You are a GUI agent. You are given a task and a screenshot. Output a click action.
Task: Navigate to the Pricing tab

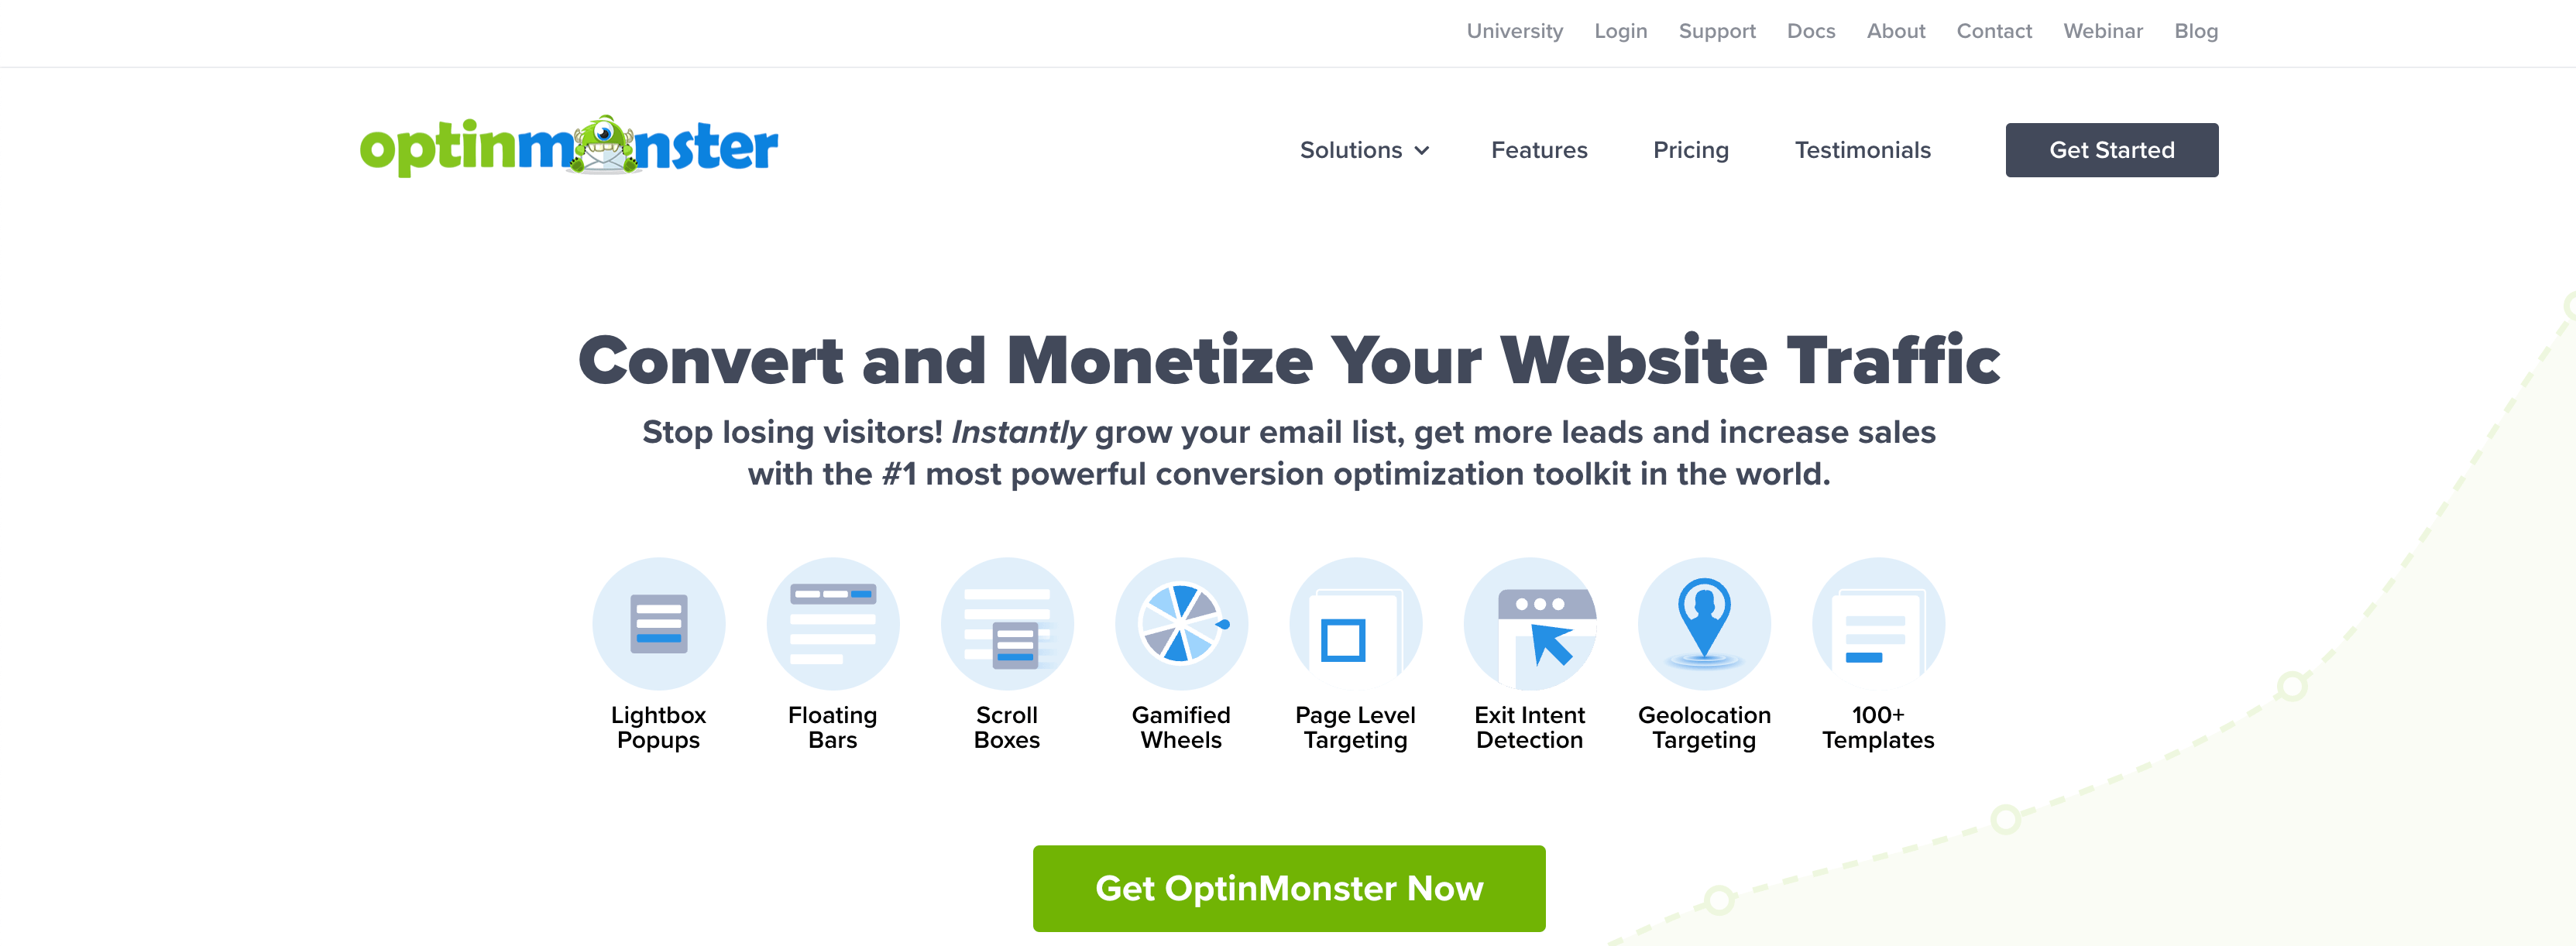click(x=1692, y=149)
